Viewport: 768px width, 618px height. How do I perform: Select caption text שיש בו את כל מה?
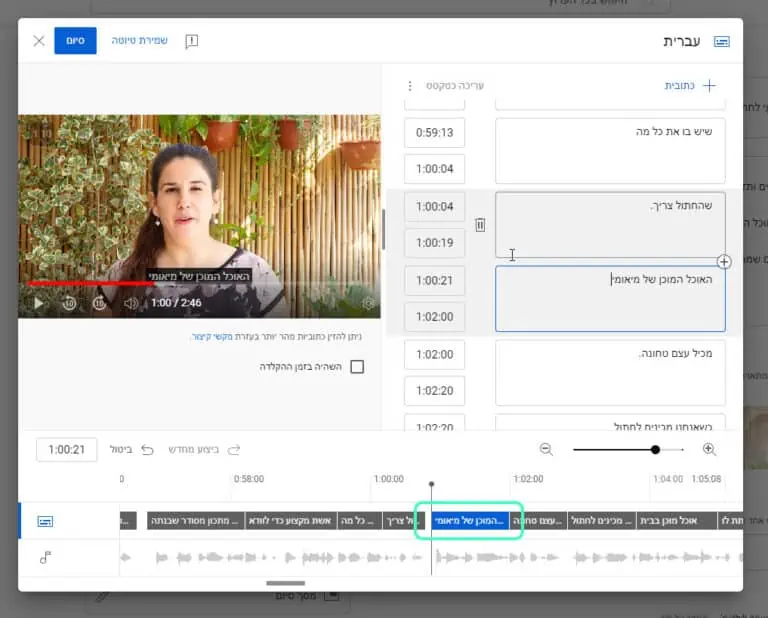[x=610, y=151]
